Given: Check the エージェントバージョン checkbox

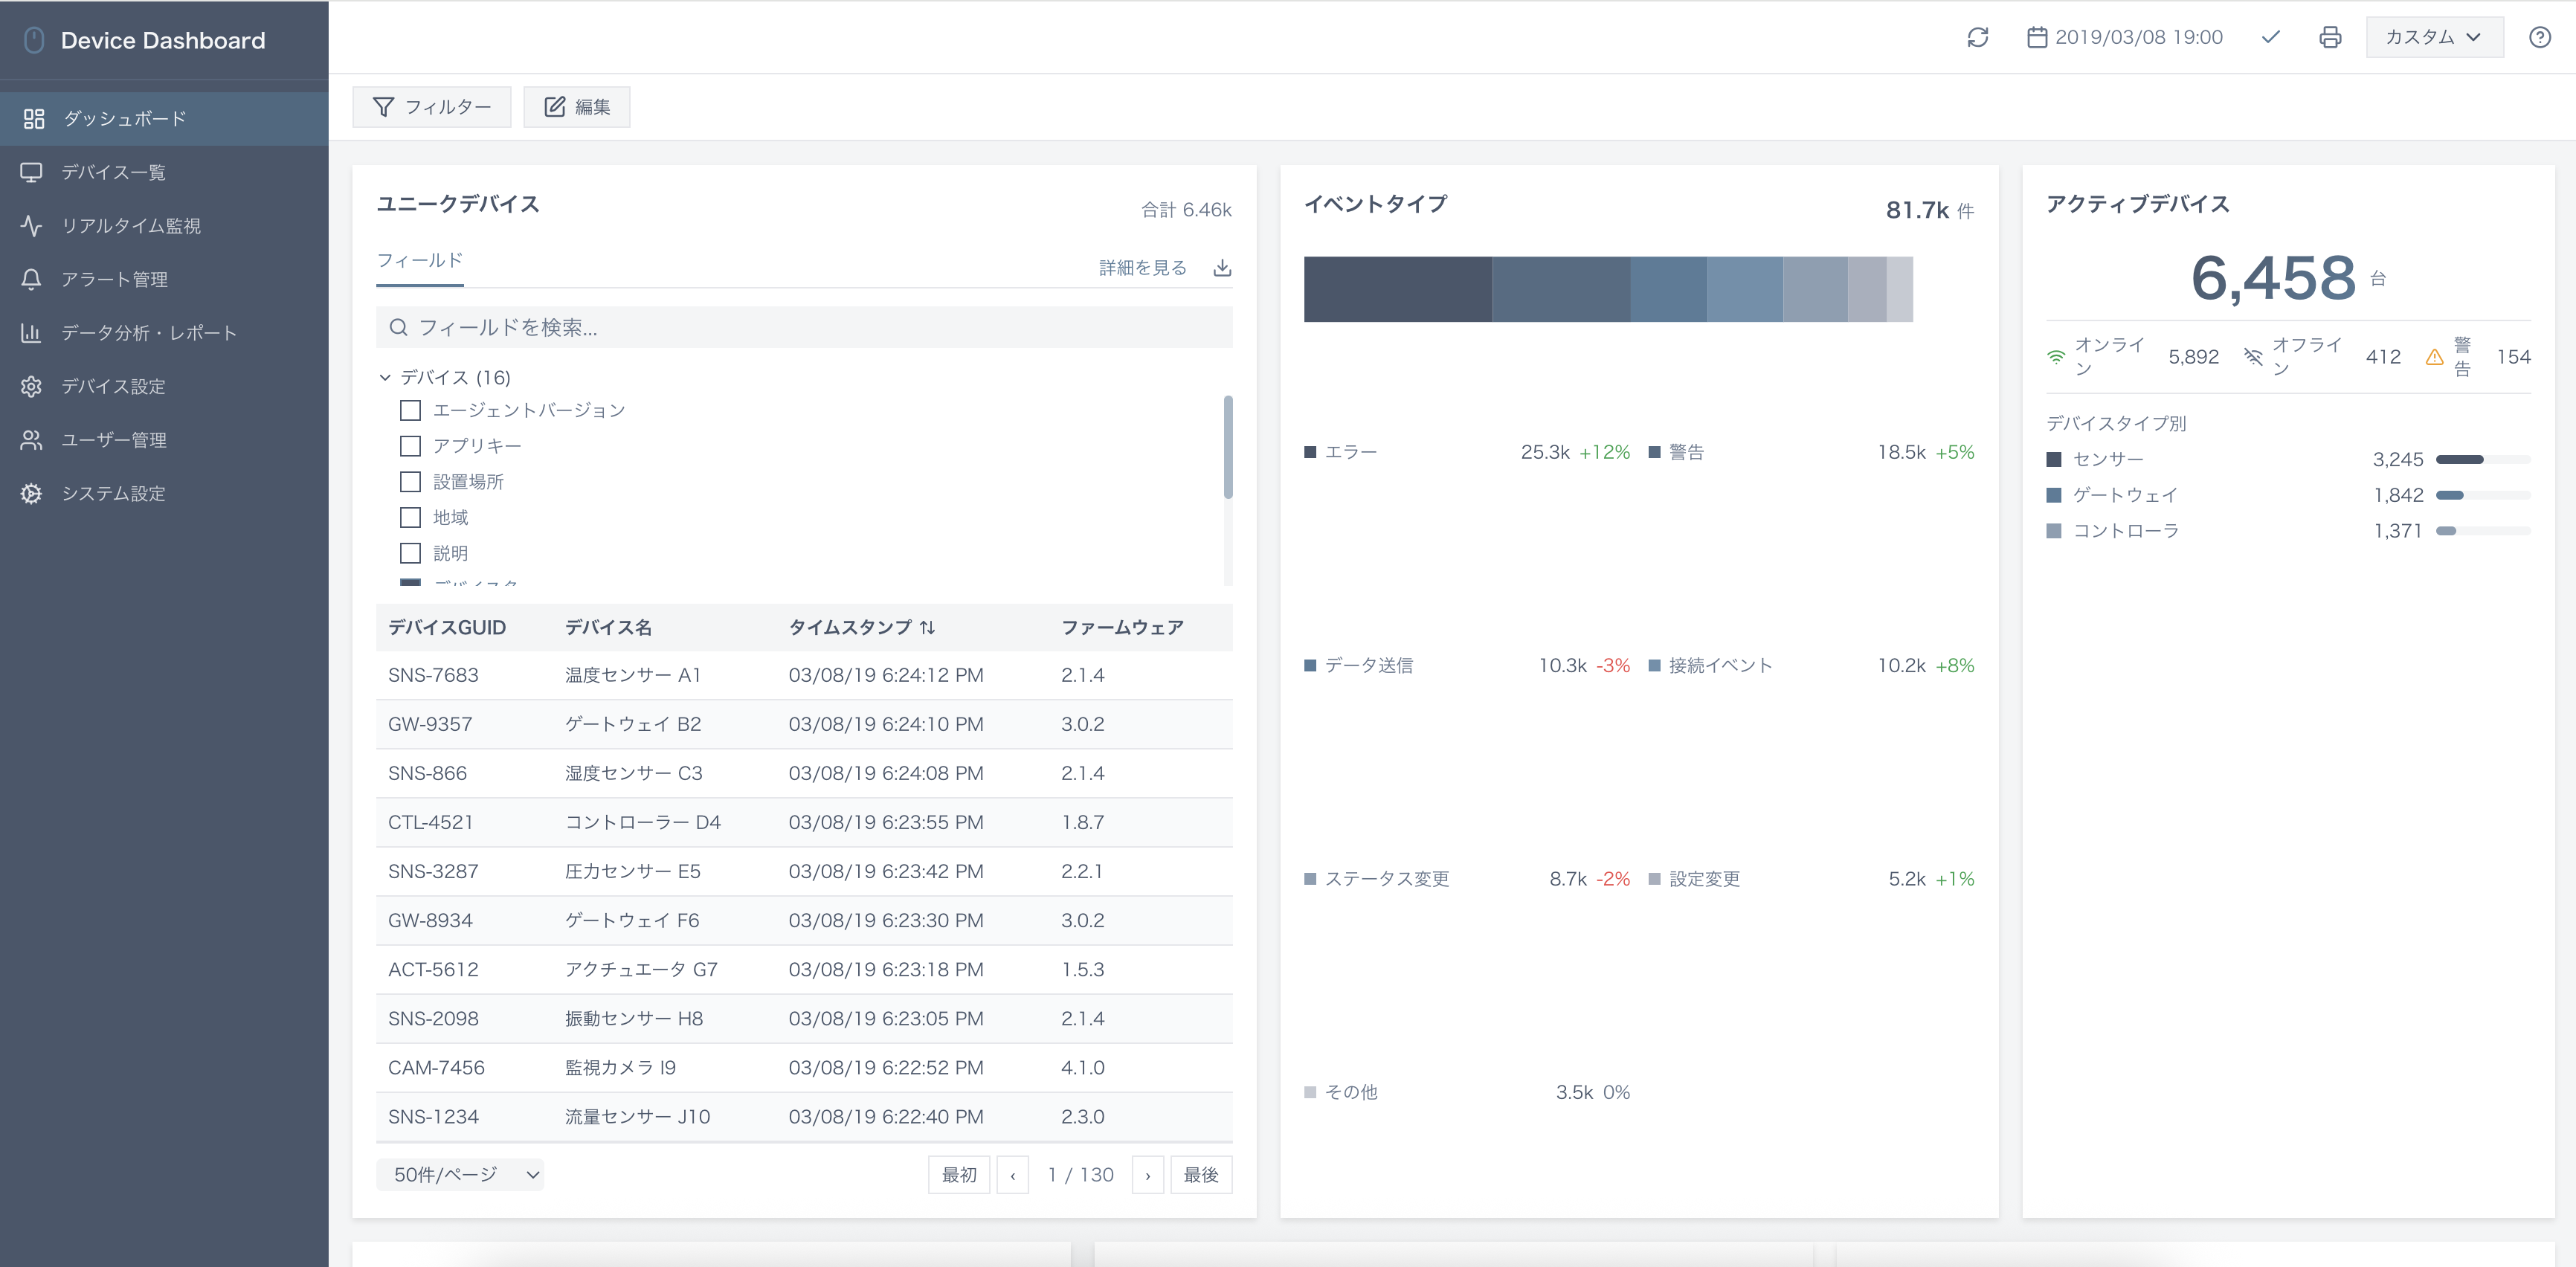Looking at the screenshot, I should point(410,410).
